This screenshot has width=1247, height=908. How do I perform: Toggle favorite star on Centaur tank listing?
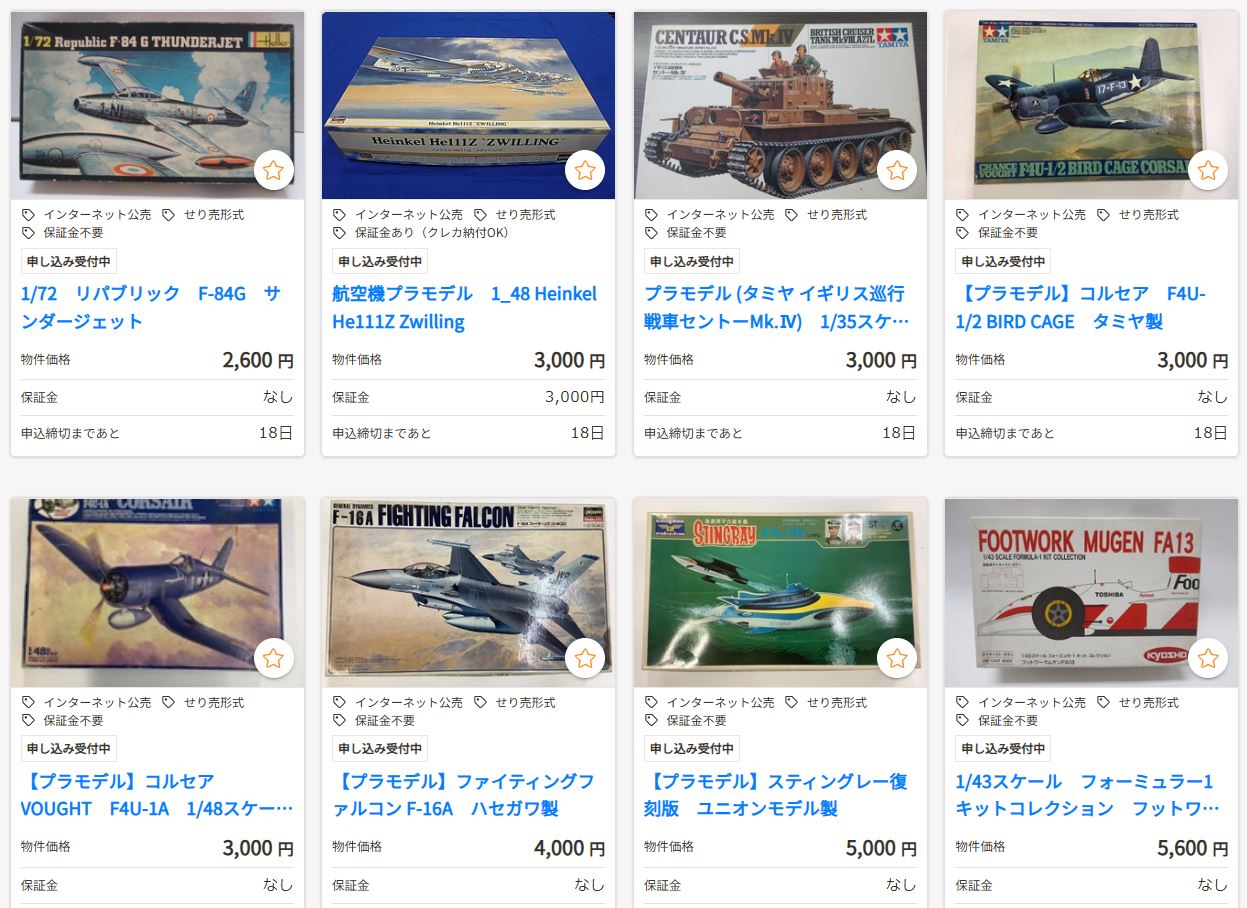pyautogui.click(x=897, y=170)
